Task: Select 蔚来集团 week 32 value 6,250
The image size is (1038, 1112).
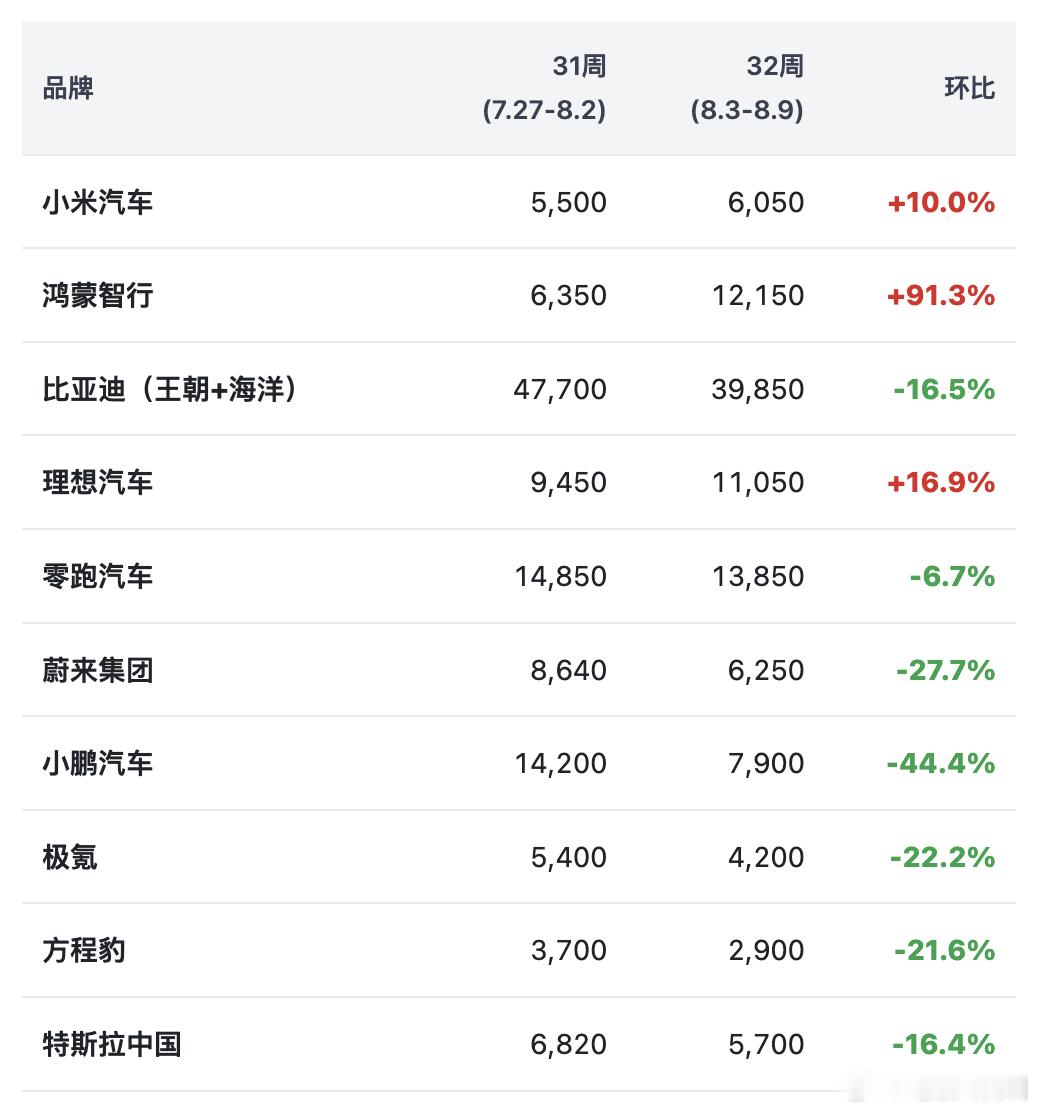Action: (x=766, y=671)
